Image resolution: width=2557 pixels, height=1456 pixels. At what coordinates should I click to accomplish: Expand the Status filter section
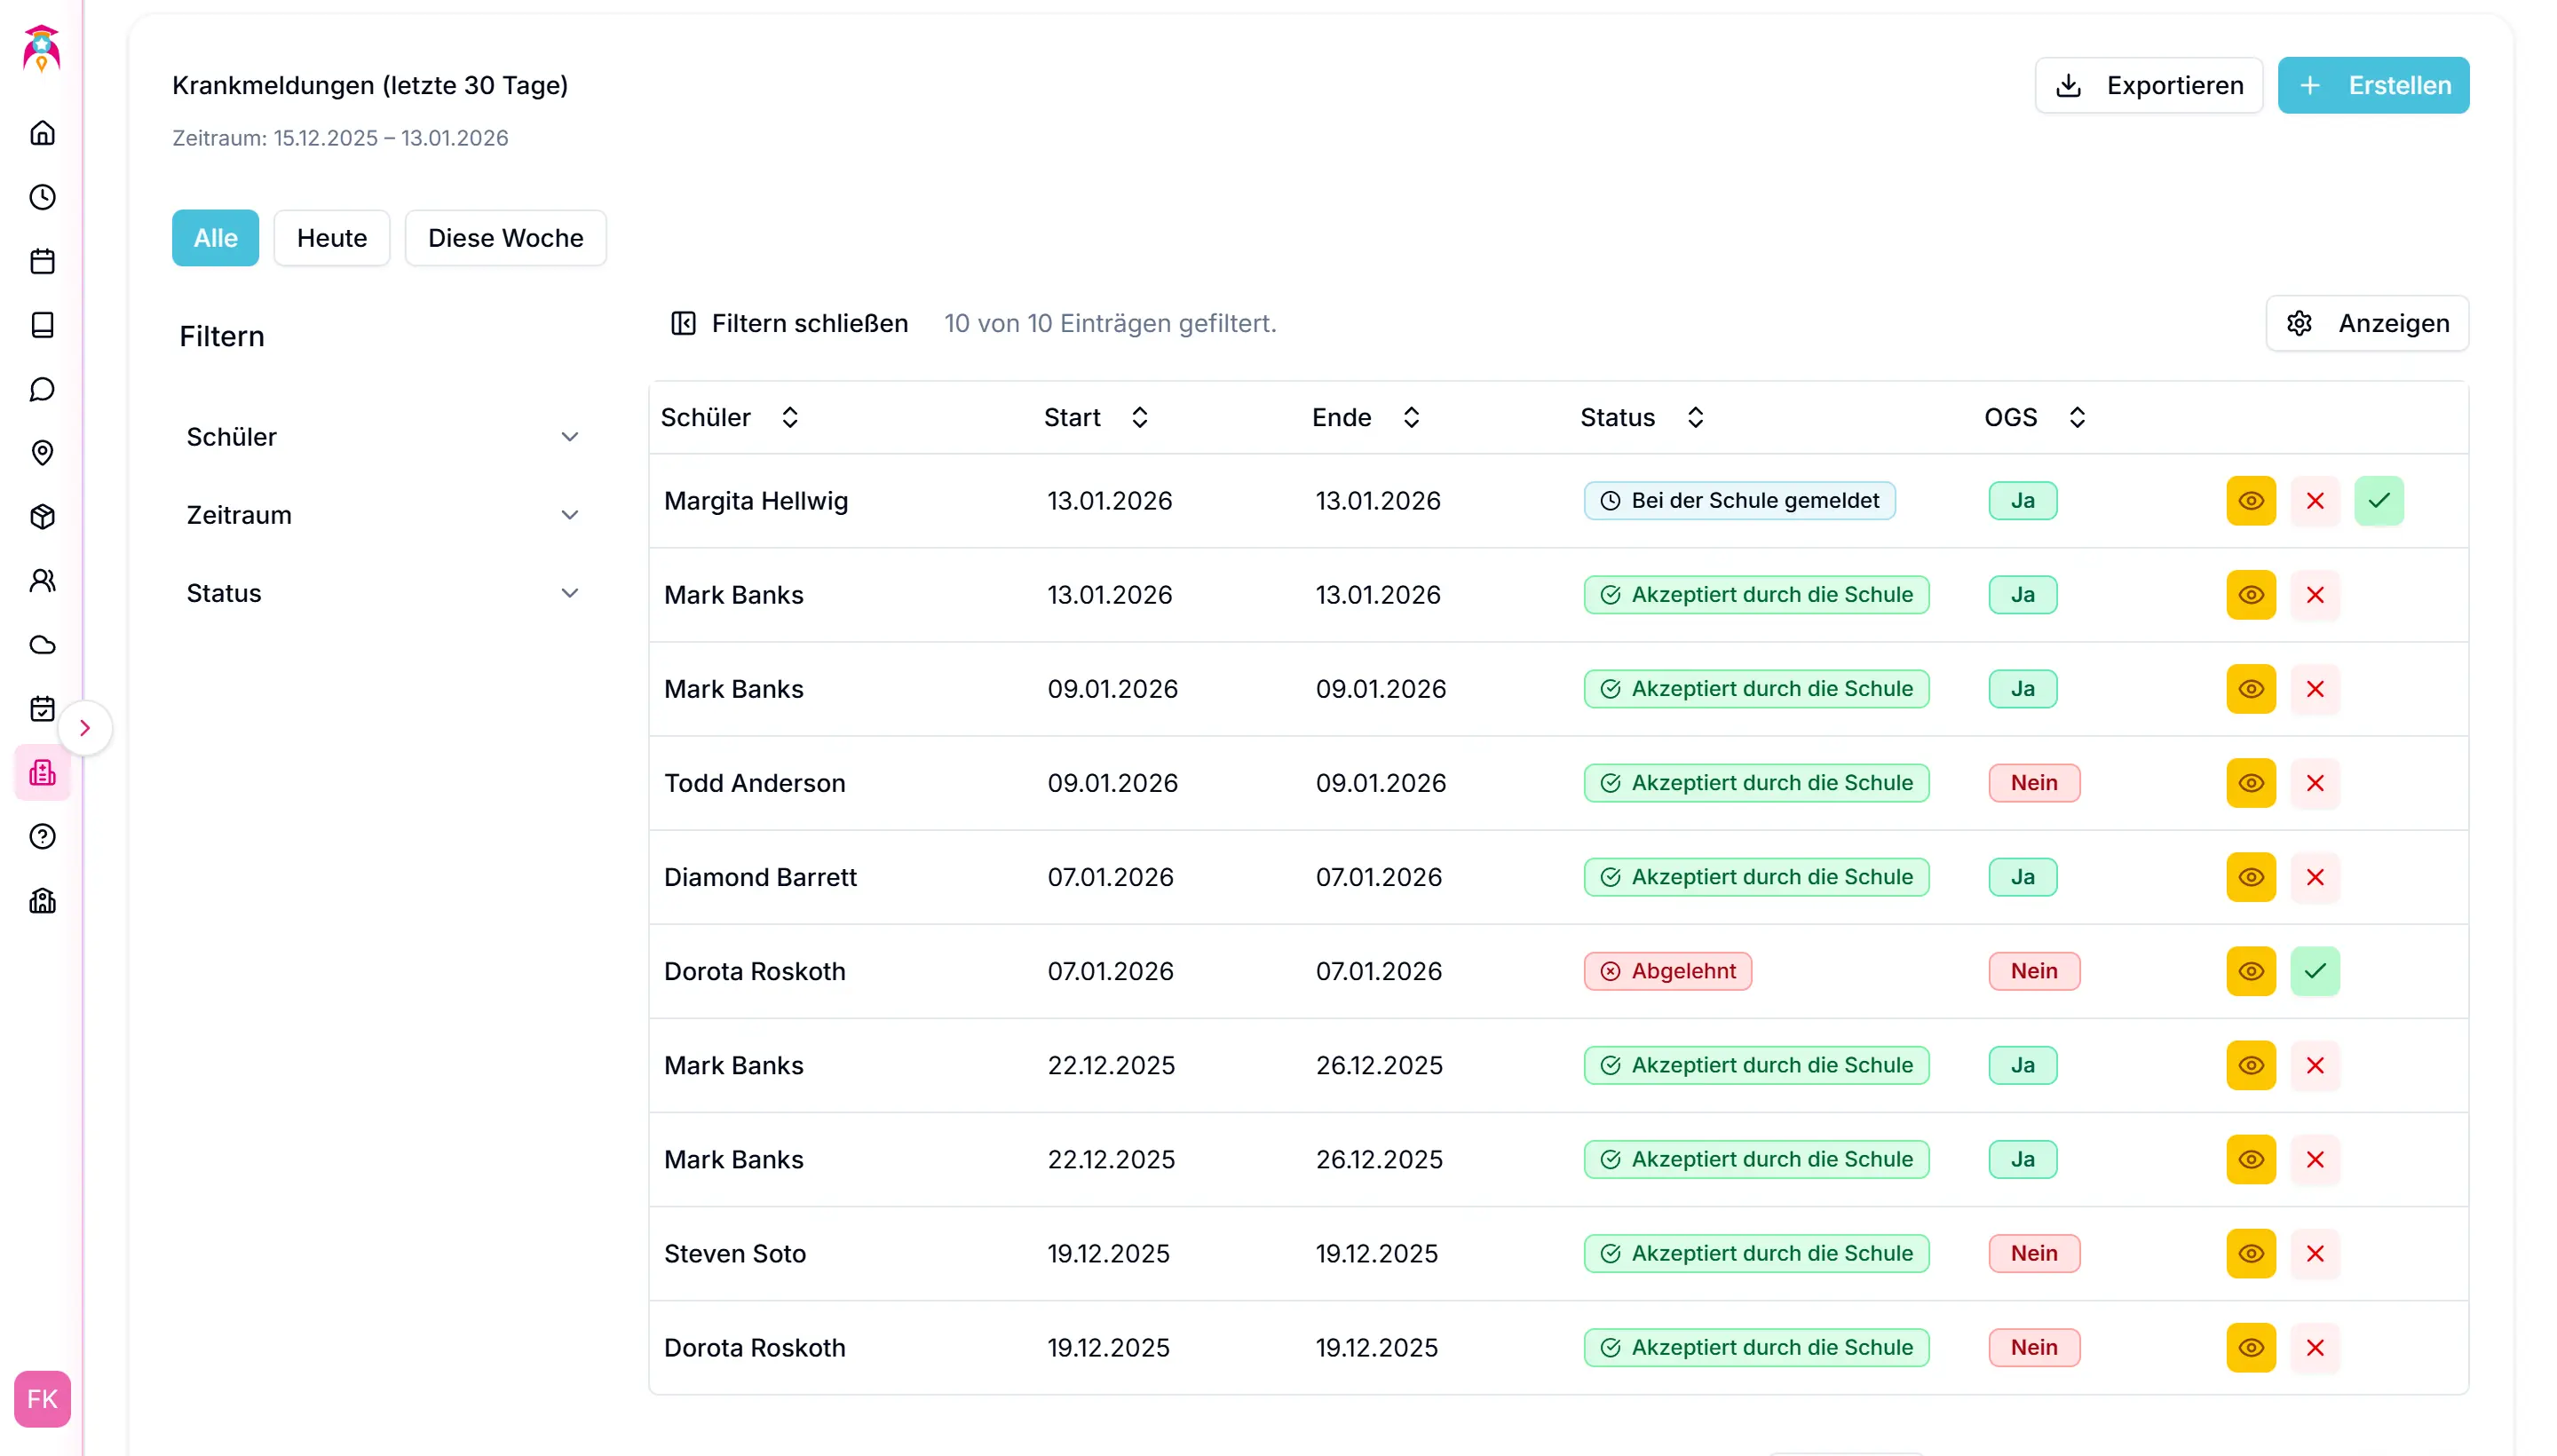point(382,593)
